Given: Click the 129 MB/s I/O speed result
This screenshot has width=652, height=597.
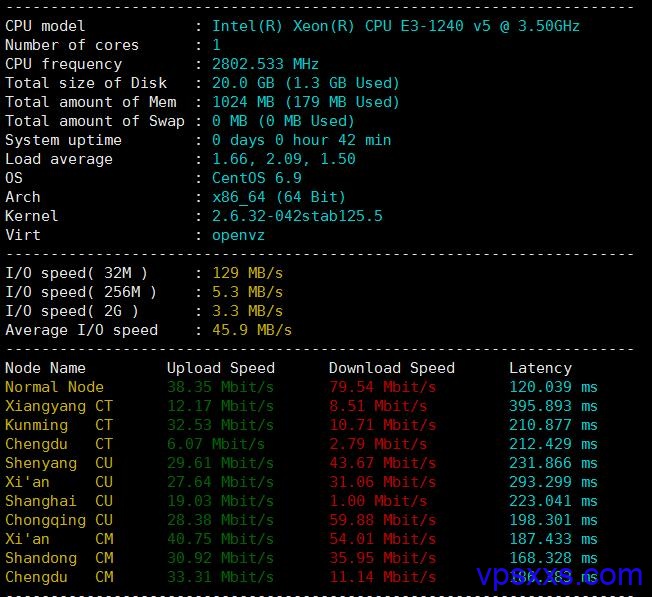Looking at the screenshot, I should coord(247,273).
